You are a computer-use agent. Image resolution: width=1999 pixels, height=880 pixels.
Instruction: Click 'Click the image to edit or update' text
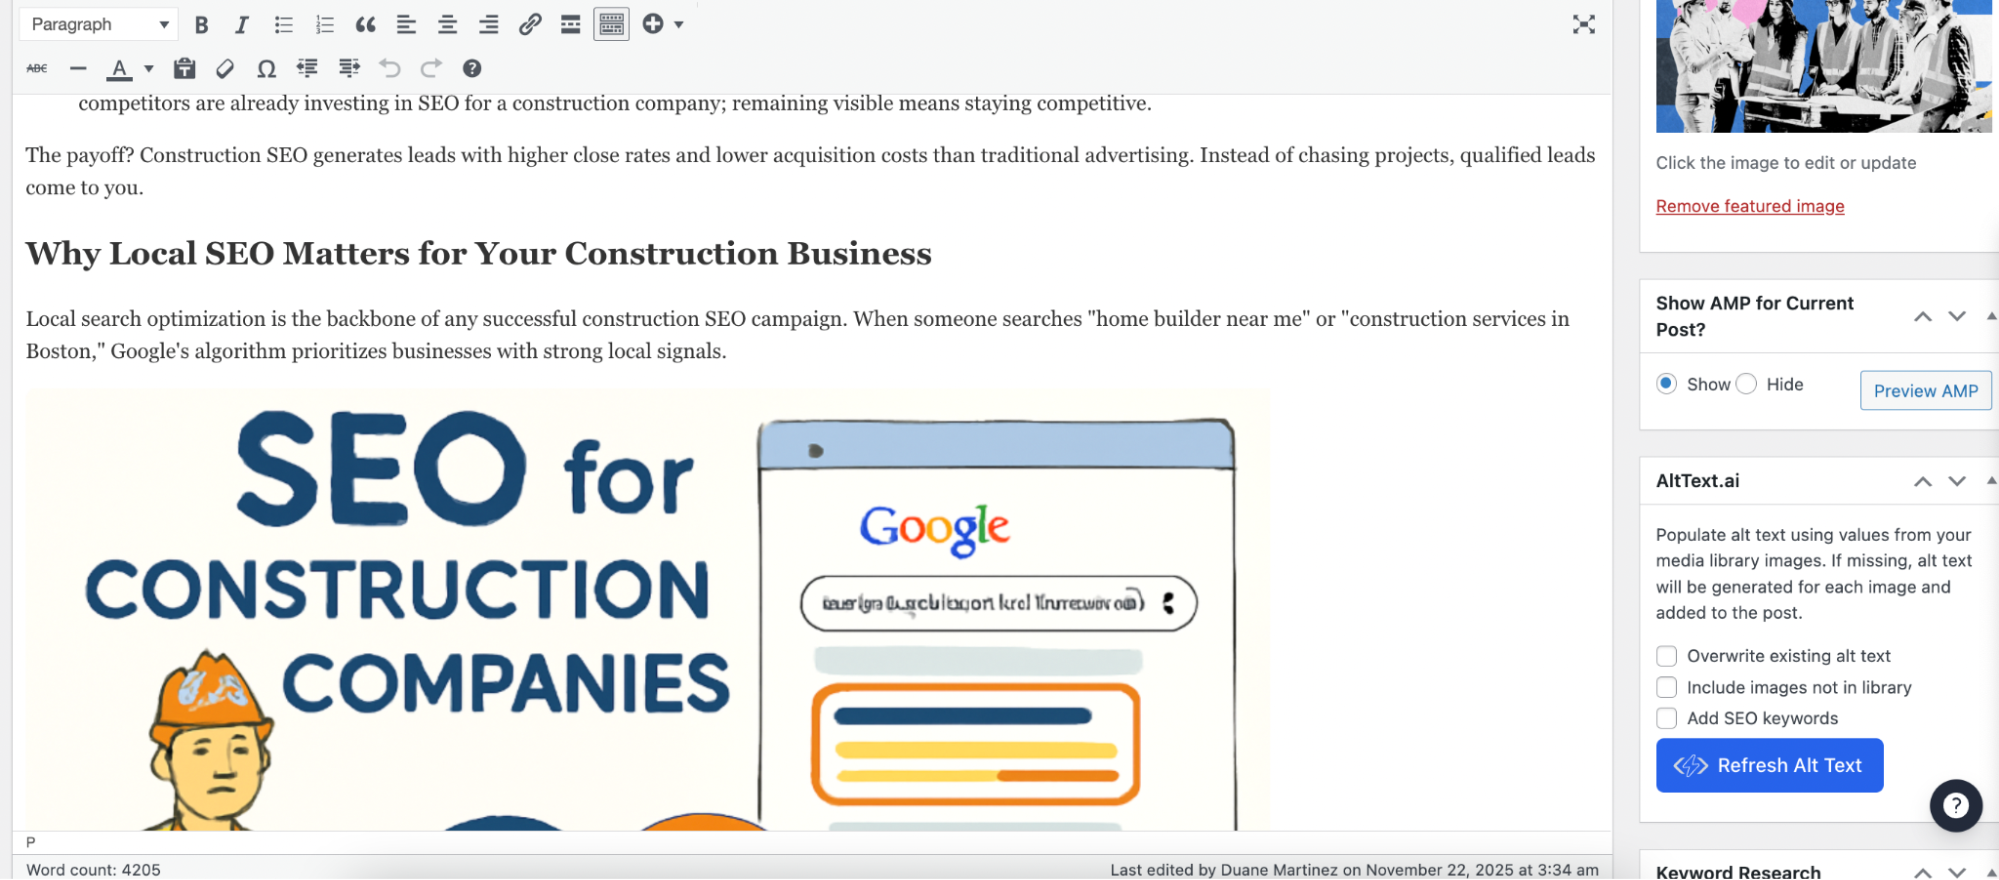[1786, 163]
